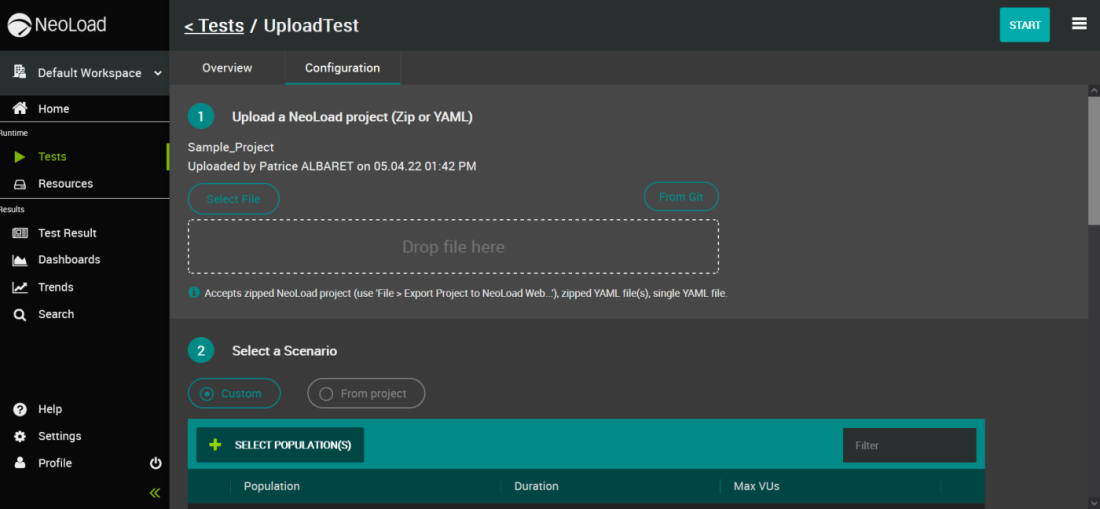Select the Custom scenario radio button
Image resolution: width=1100 pixels, height=509 pixels.
(x=207, y=394)
